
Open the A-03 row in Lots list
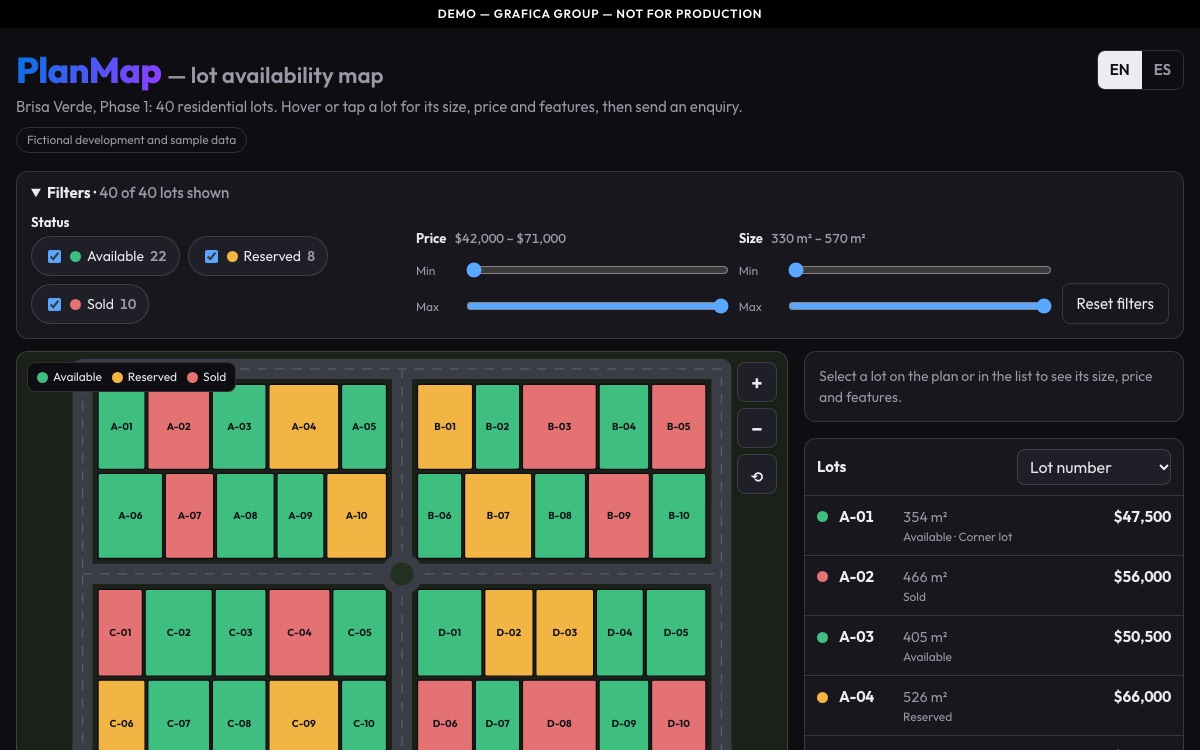point(994,646)
